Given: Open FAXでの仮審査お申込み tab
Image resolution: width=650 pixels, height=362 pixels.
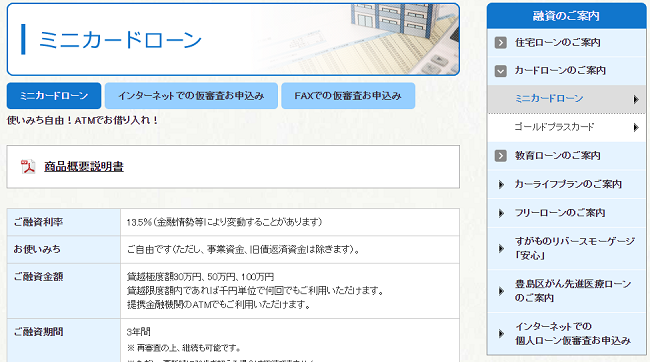Looking at the screenshot, I should pyautogui.click(x=348, y=96).
